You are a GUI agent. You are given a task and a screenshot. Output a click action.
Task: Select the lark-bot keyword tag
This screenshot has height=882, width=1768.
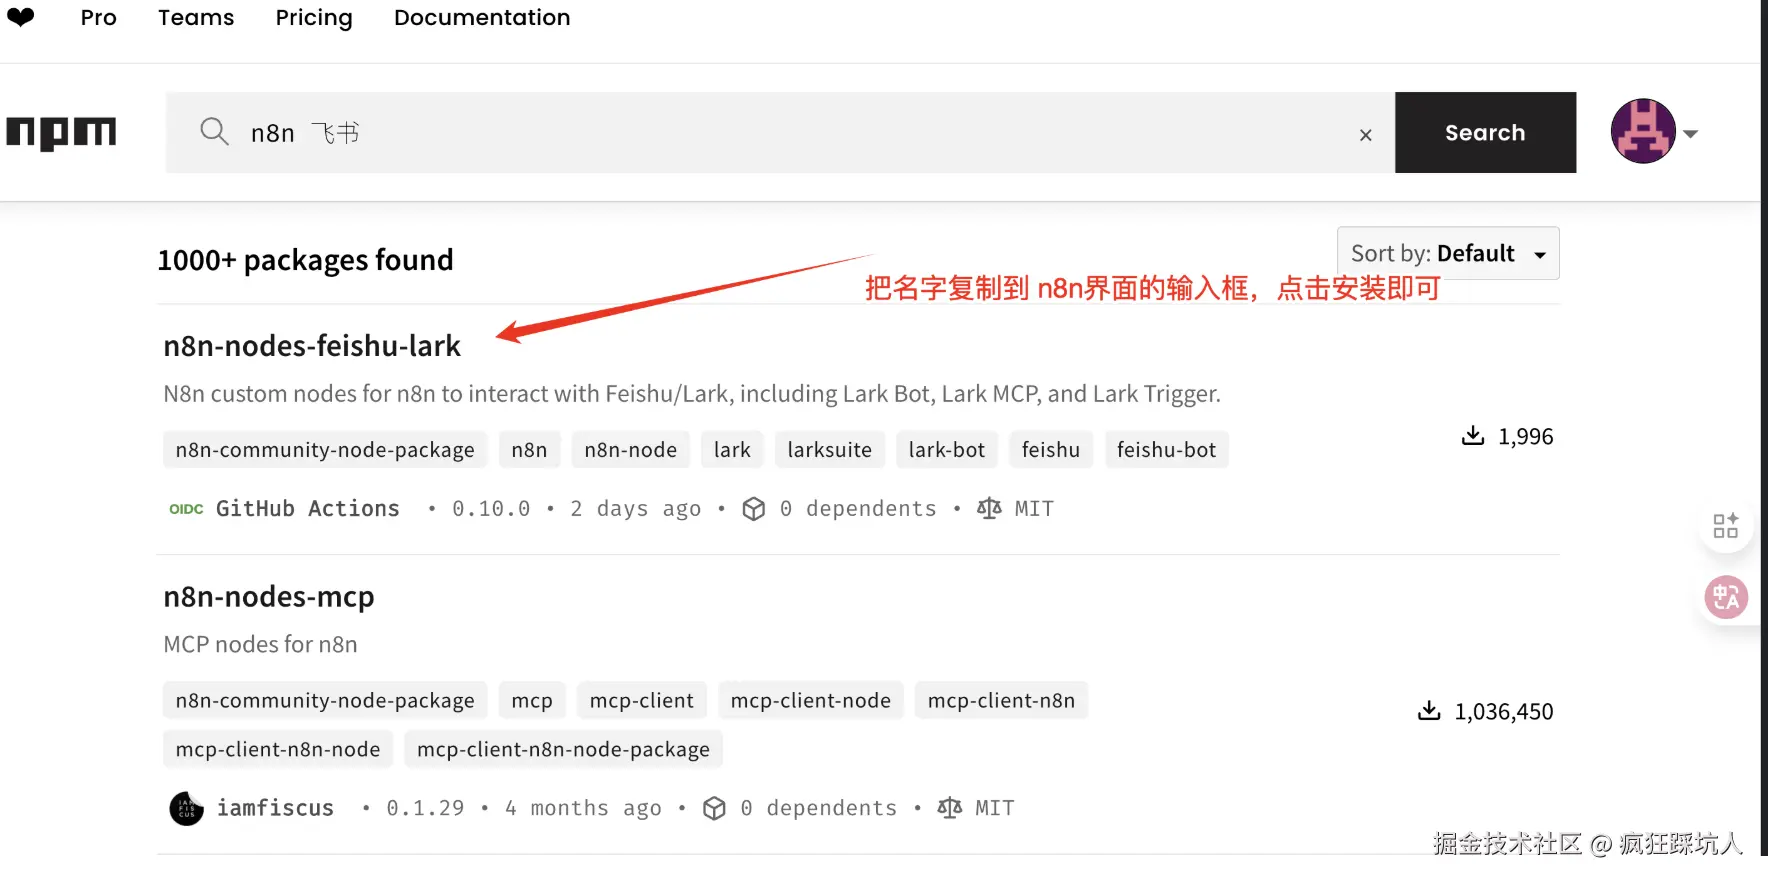point(947,450)
